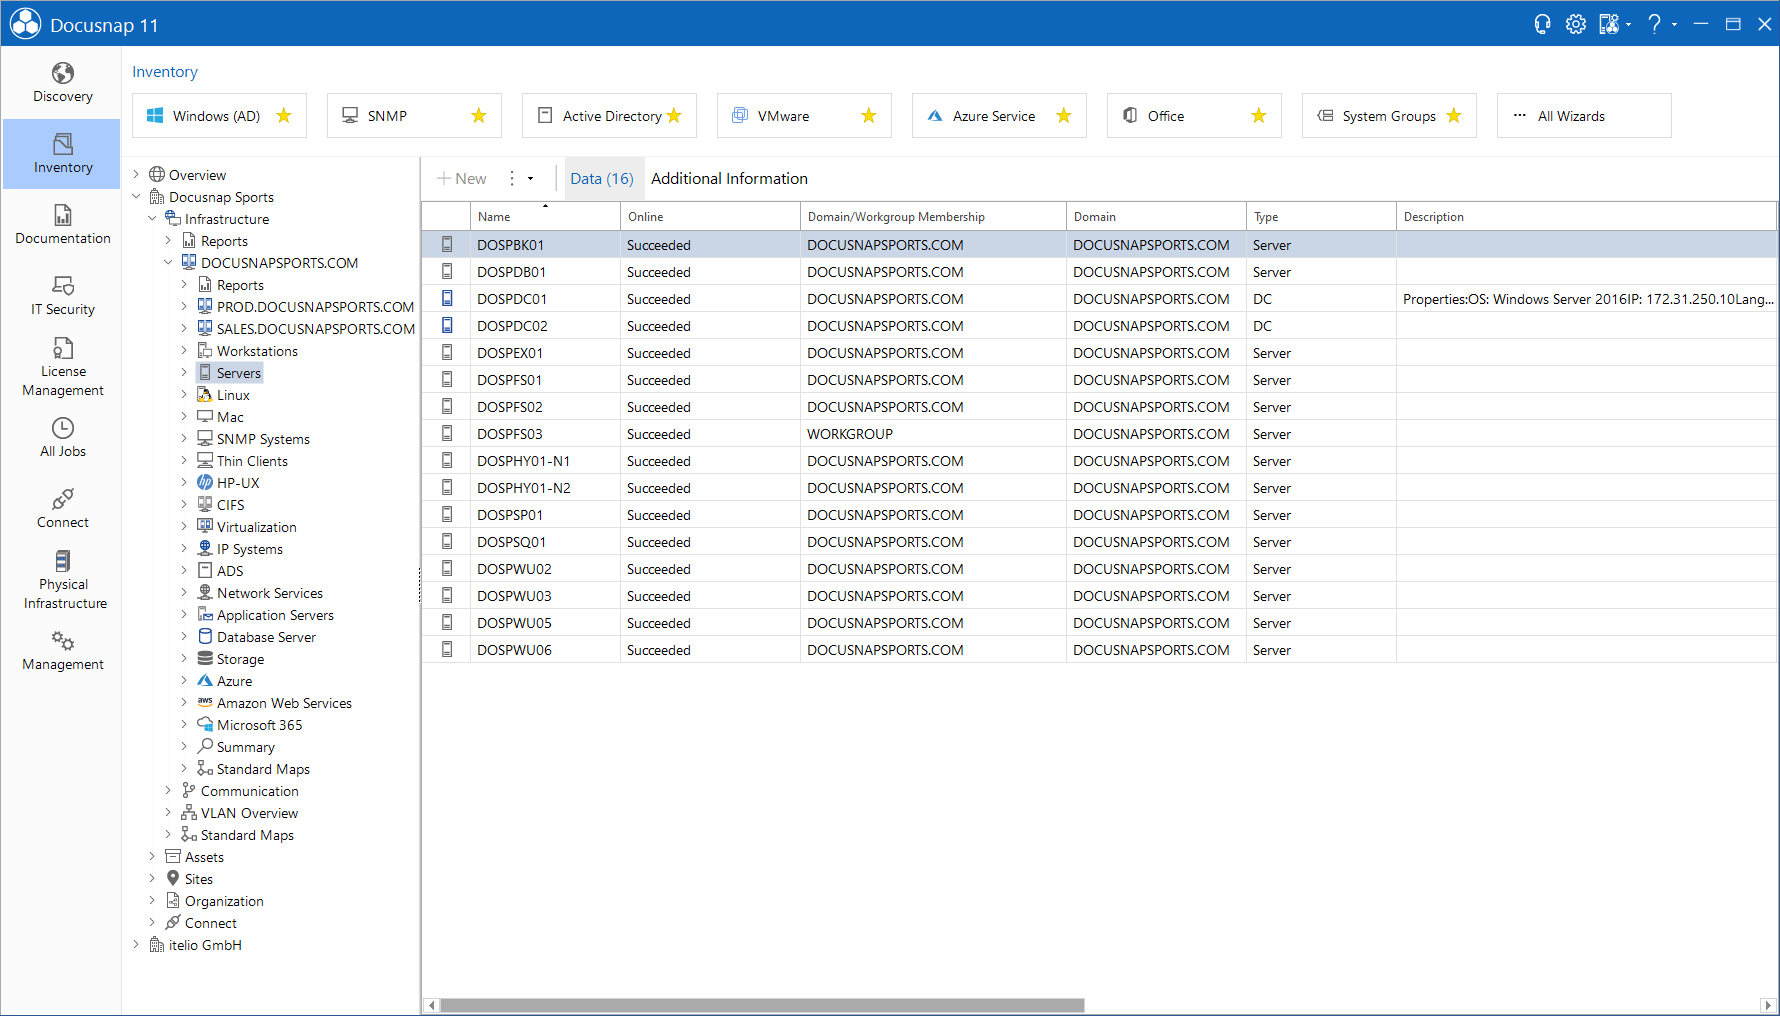Open the Documentation section
Viewport: 1780px width, 1016px height.
(62, 225)
